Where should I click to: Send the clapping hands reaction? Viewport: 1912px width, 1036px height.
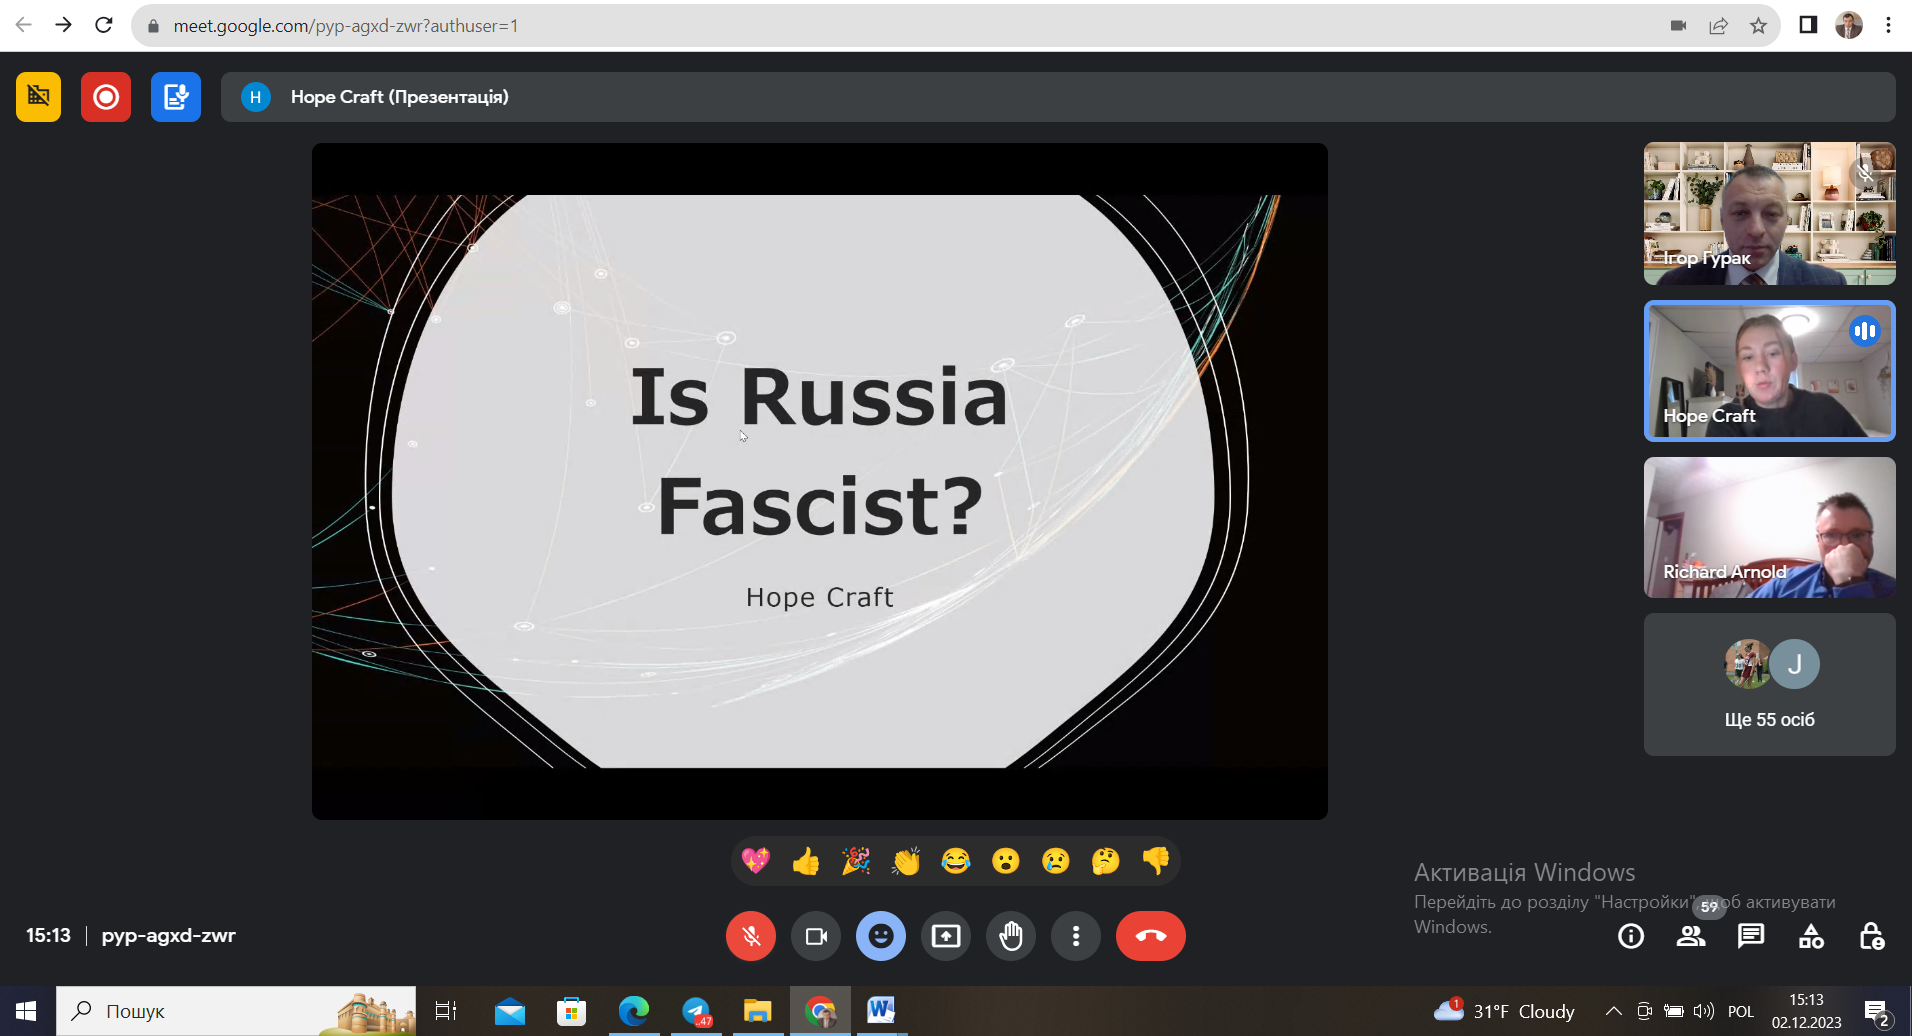point(906,861)
